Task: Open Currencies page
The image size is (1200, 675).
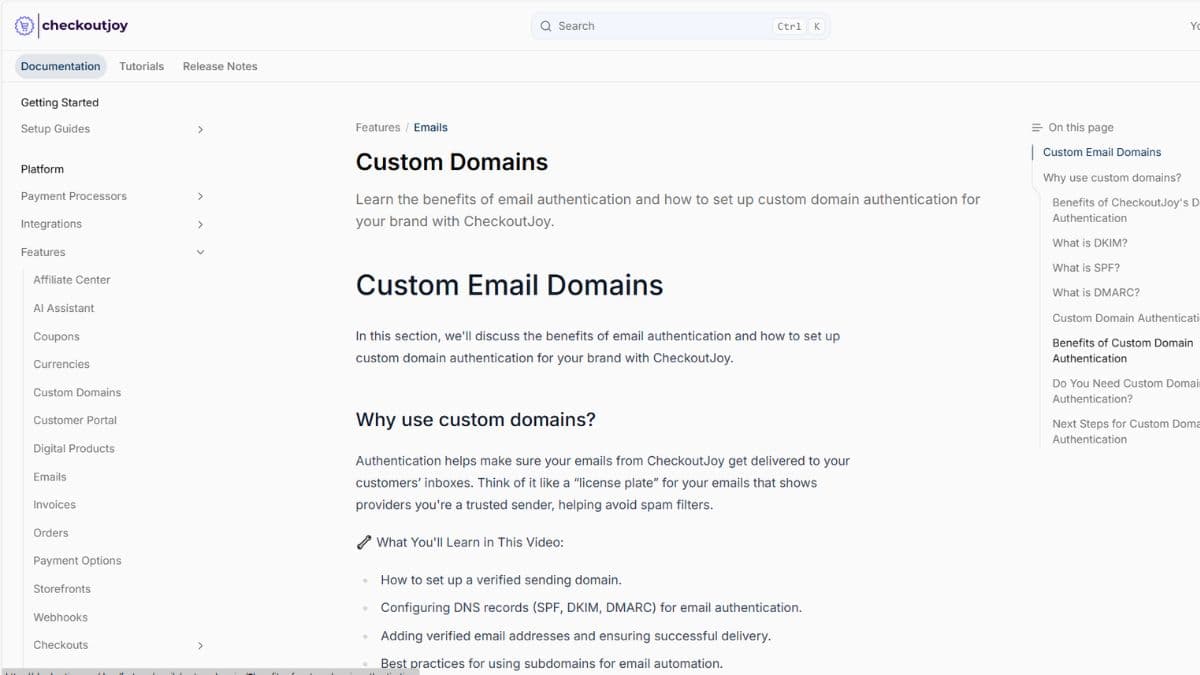Action: (61, 364)
